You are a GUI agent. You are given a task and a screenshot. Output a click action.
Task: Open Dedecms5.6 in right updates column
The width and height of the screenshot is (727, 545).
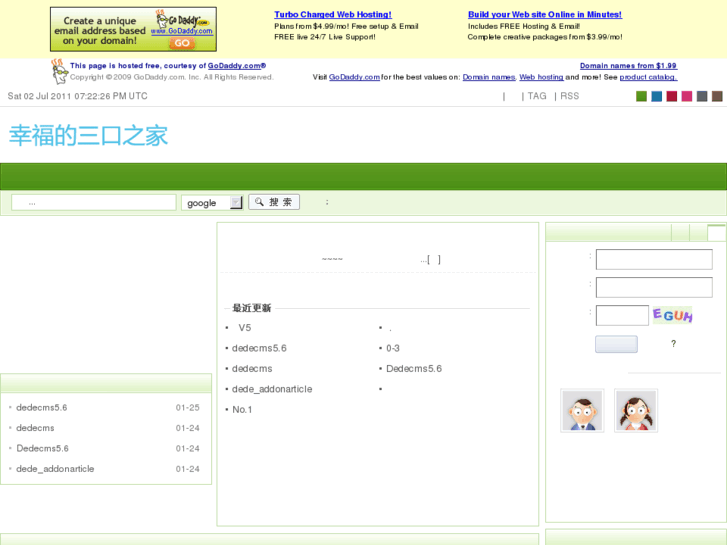click(414, 369)
